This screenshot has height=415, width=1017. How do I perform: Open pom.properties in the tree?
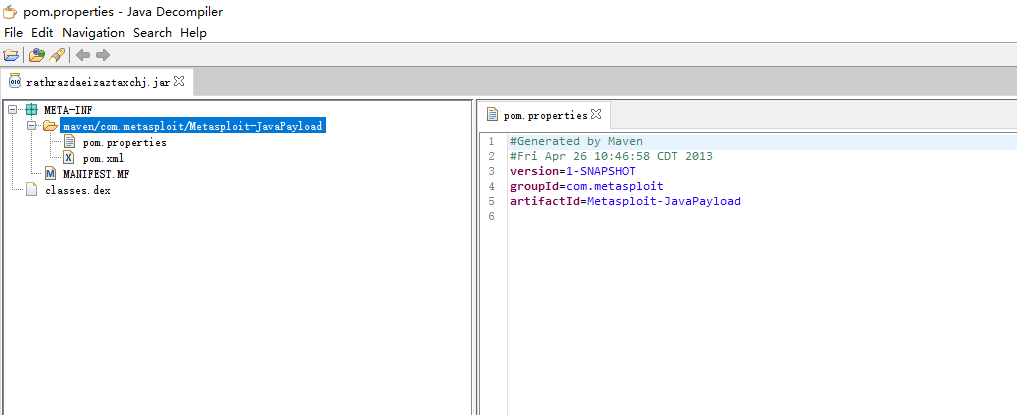point(125,142)
